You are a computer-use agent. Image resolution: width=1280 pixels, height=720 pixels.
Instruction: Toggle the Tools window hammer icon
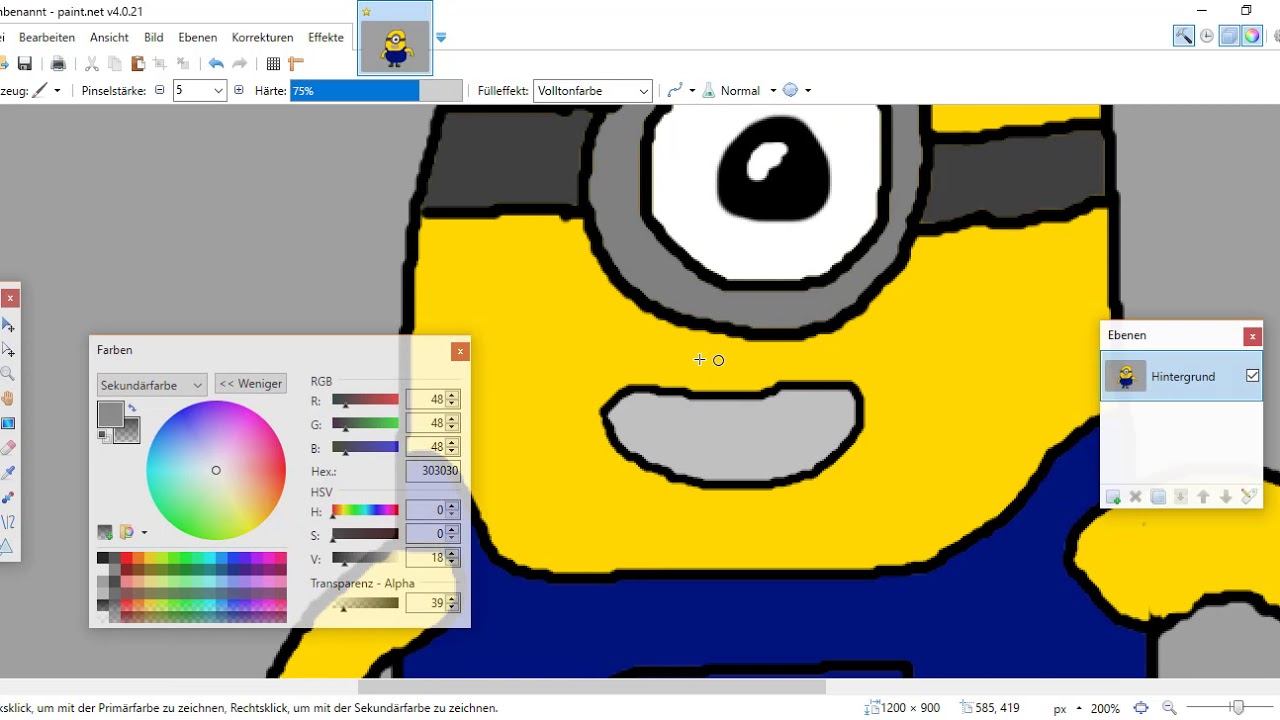click(1184, 36)
